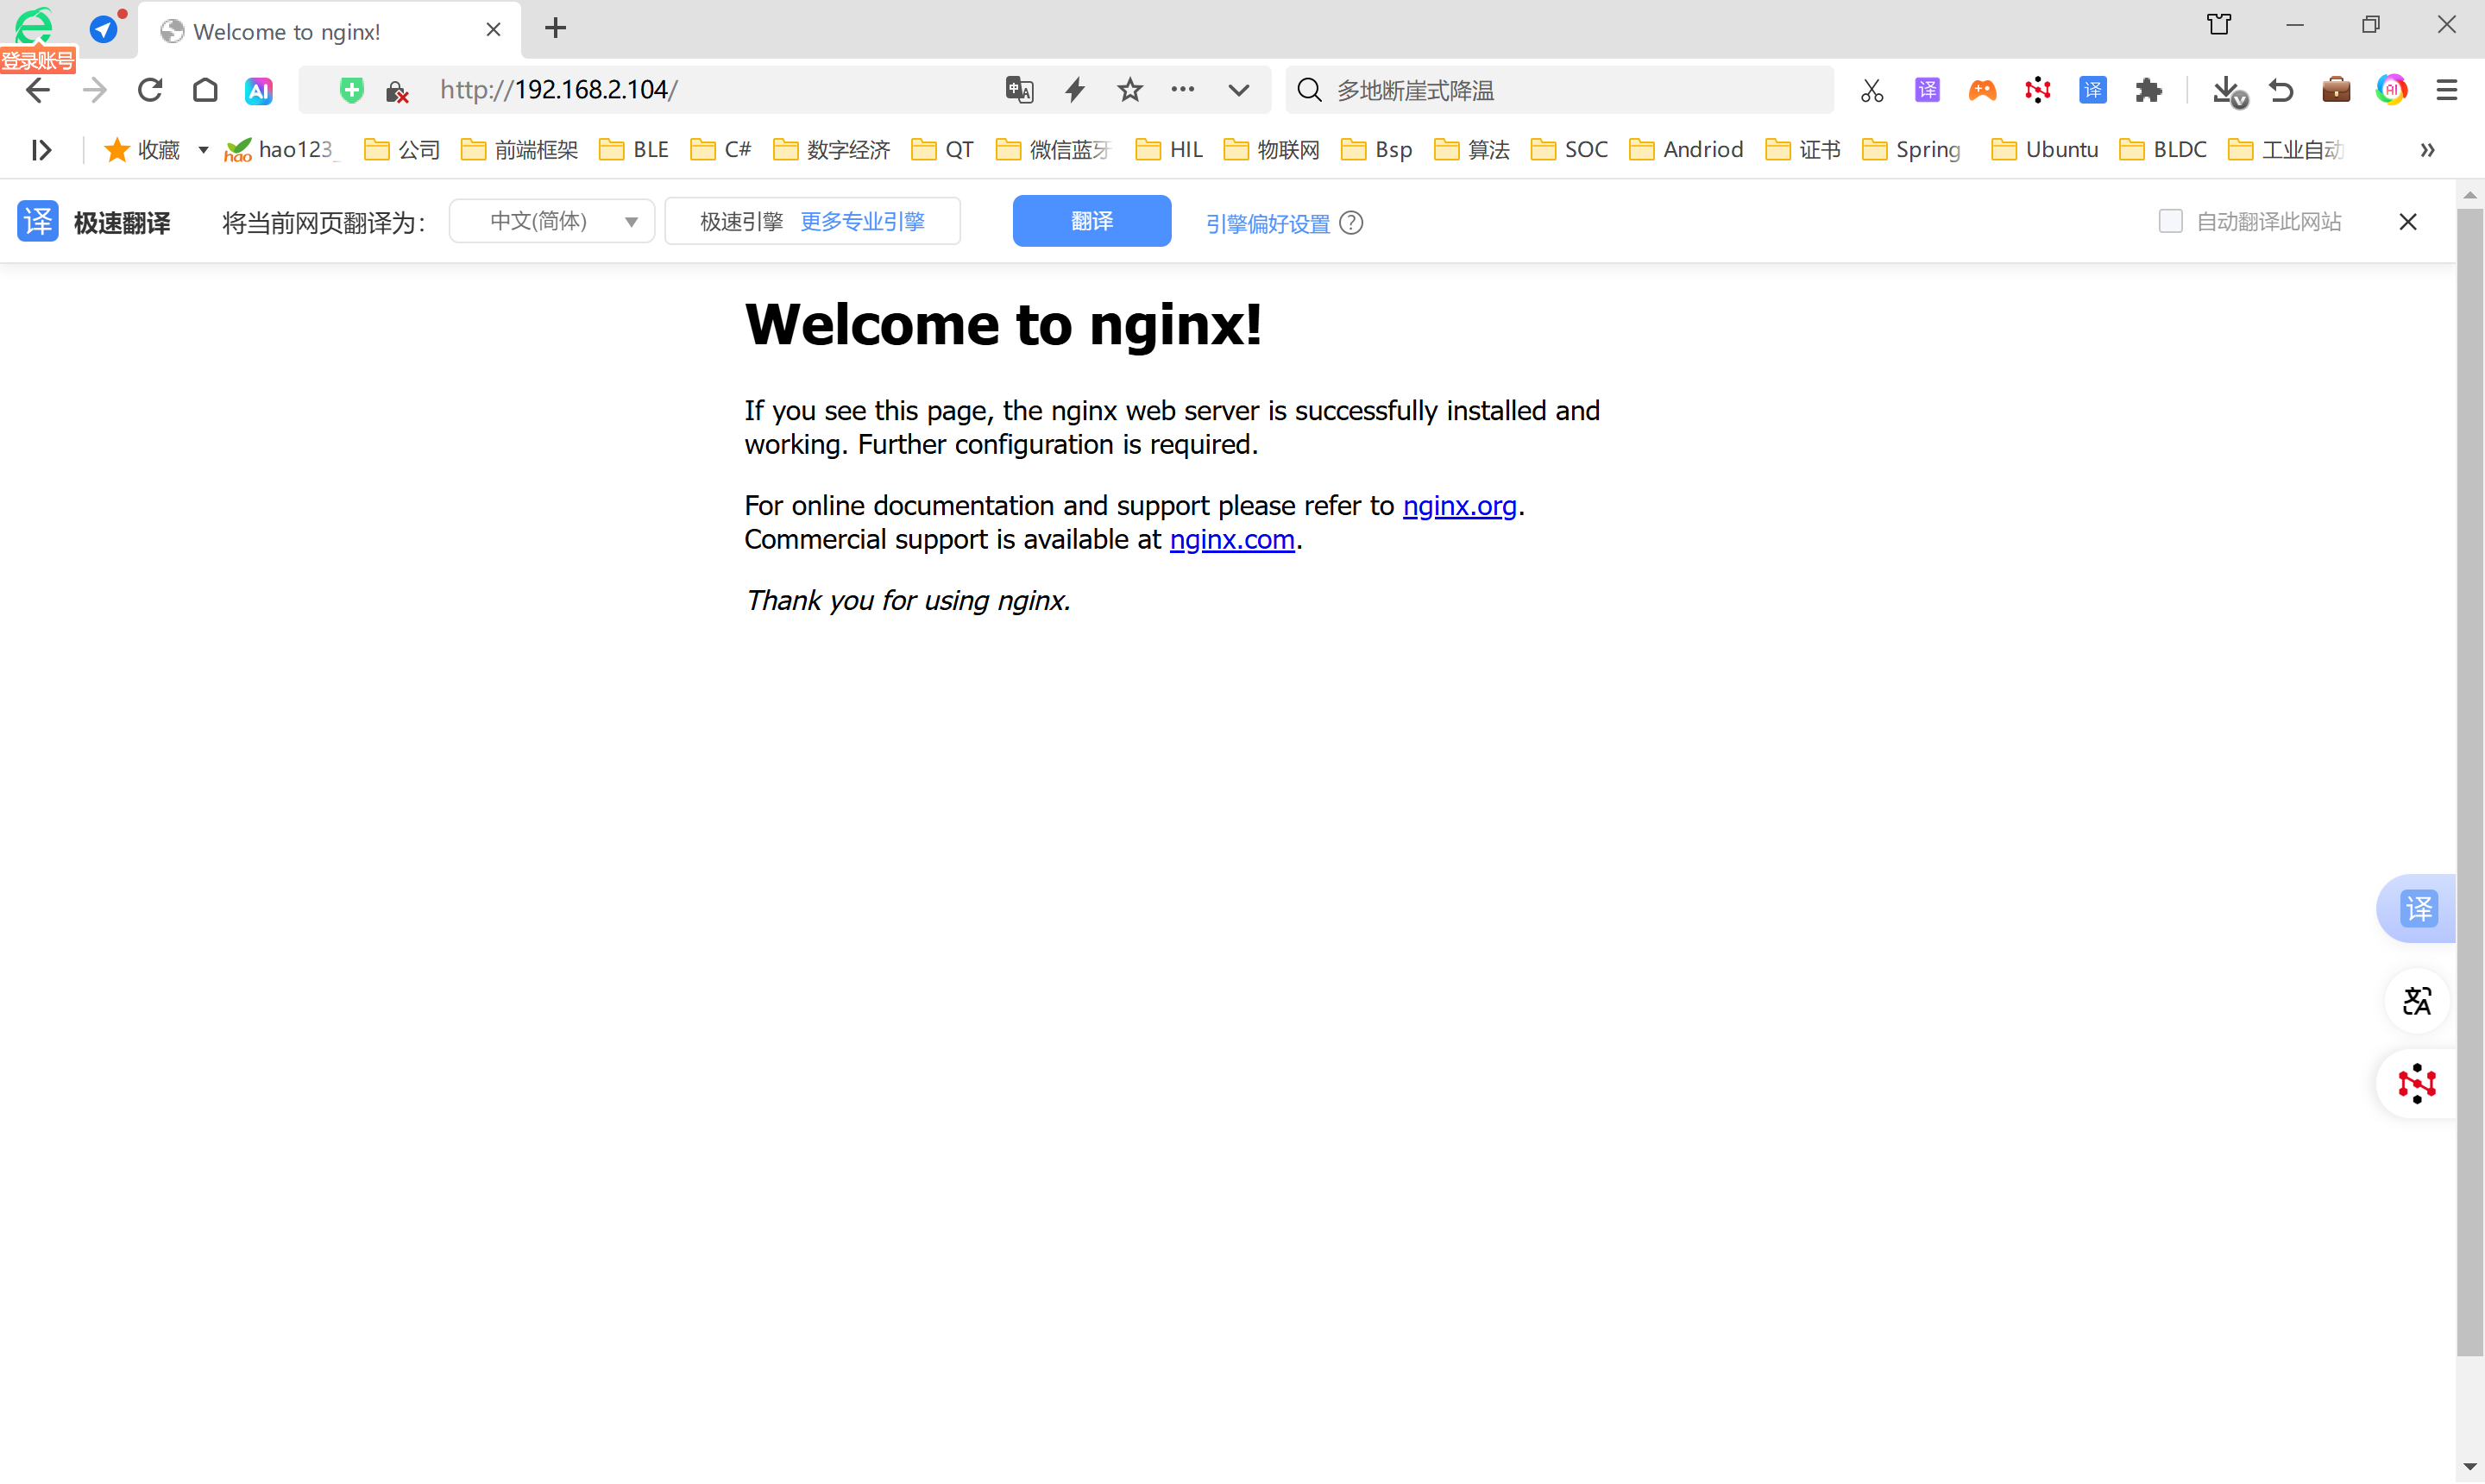Expand hidden bookmarks overflow chevron

point(2427,150)
